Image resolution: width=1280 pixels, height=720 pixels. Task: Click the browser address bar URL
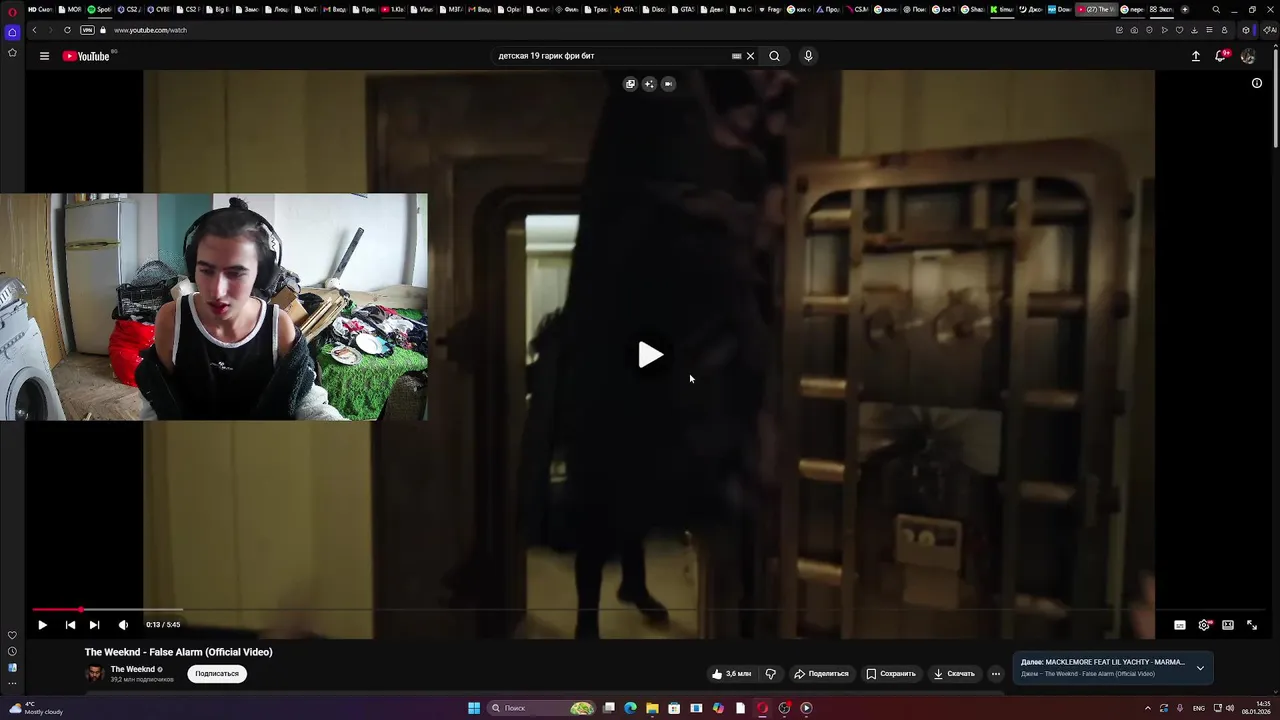coord(150,30)
